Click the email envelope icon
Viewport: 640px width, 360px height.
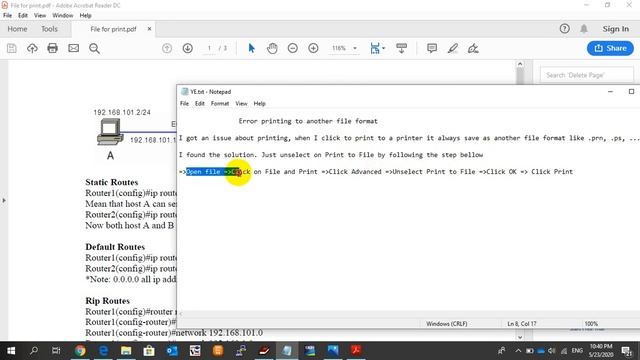click(73, 48)
